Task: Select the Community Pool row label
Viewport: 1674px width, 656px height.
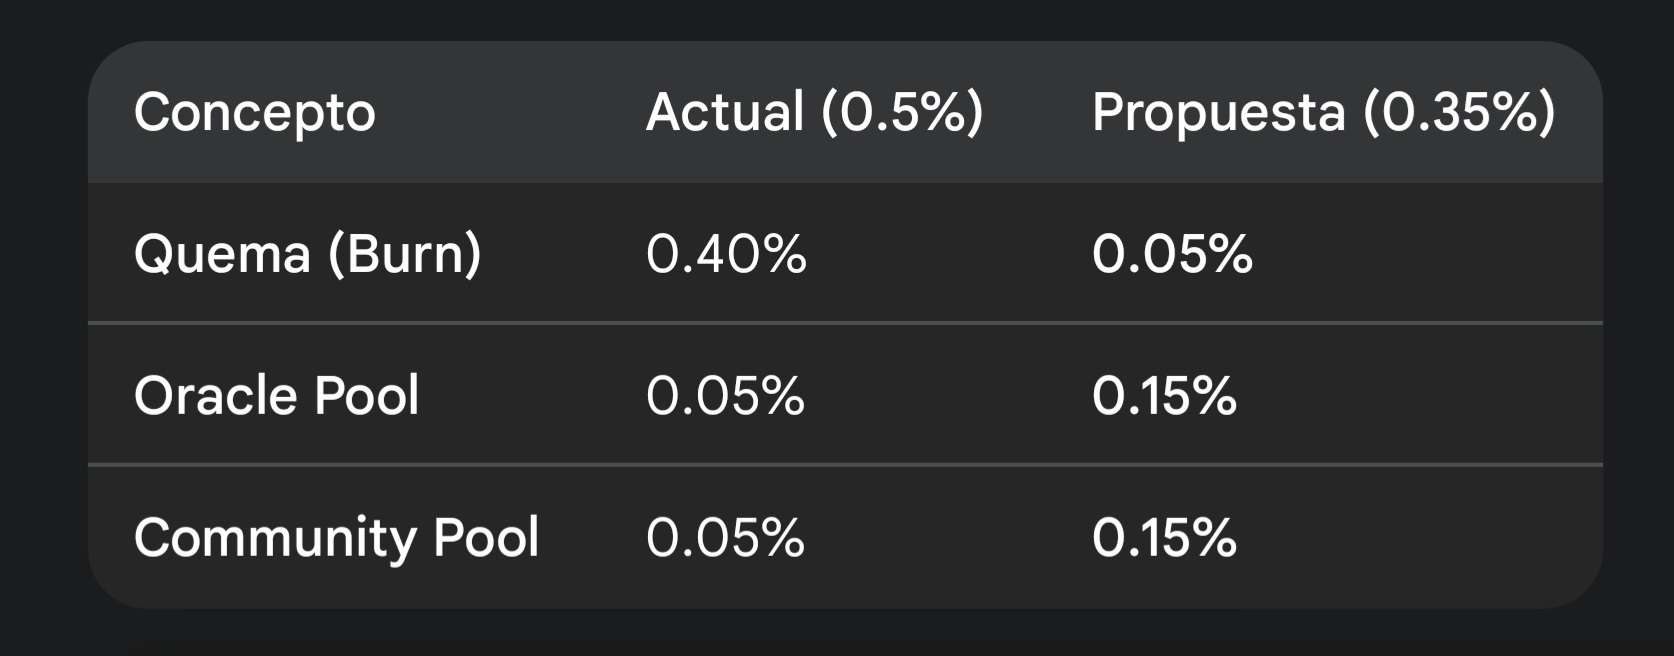Action: (336, 538)
